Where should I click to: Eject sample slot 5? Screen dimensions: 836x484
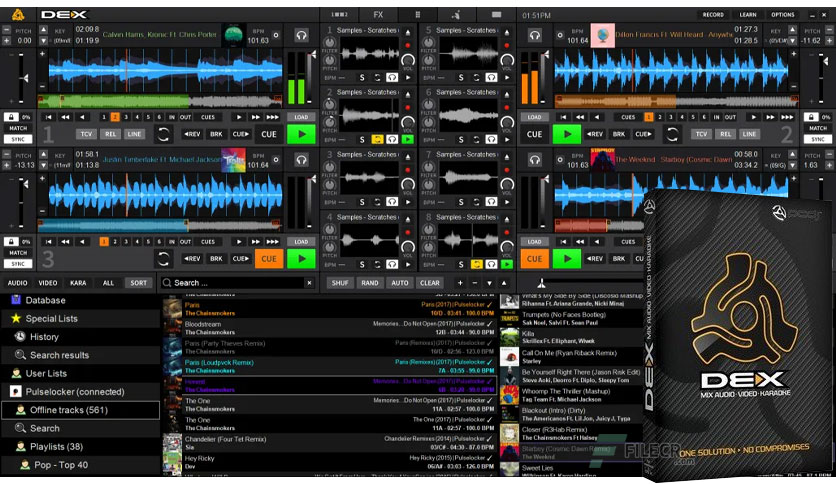point(507,32)
